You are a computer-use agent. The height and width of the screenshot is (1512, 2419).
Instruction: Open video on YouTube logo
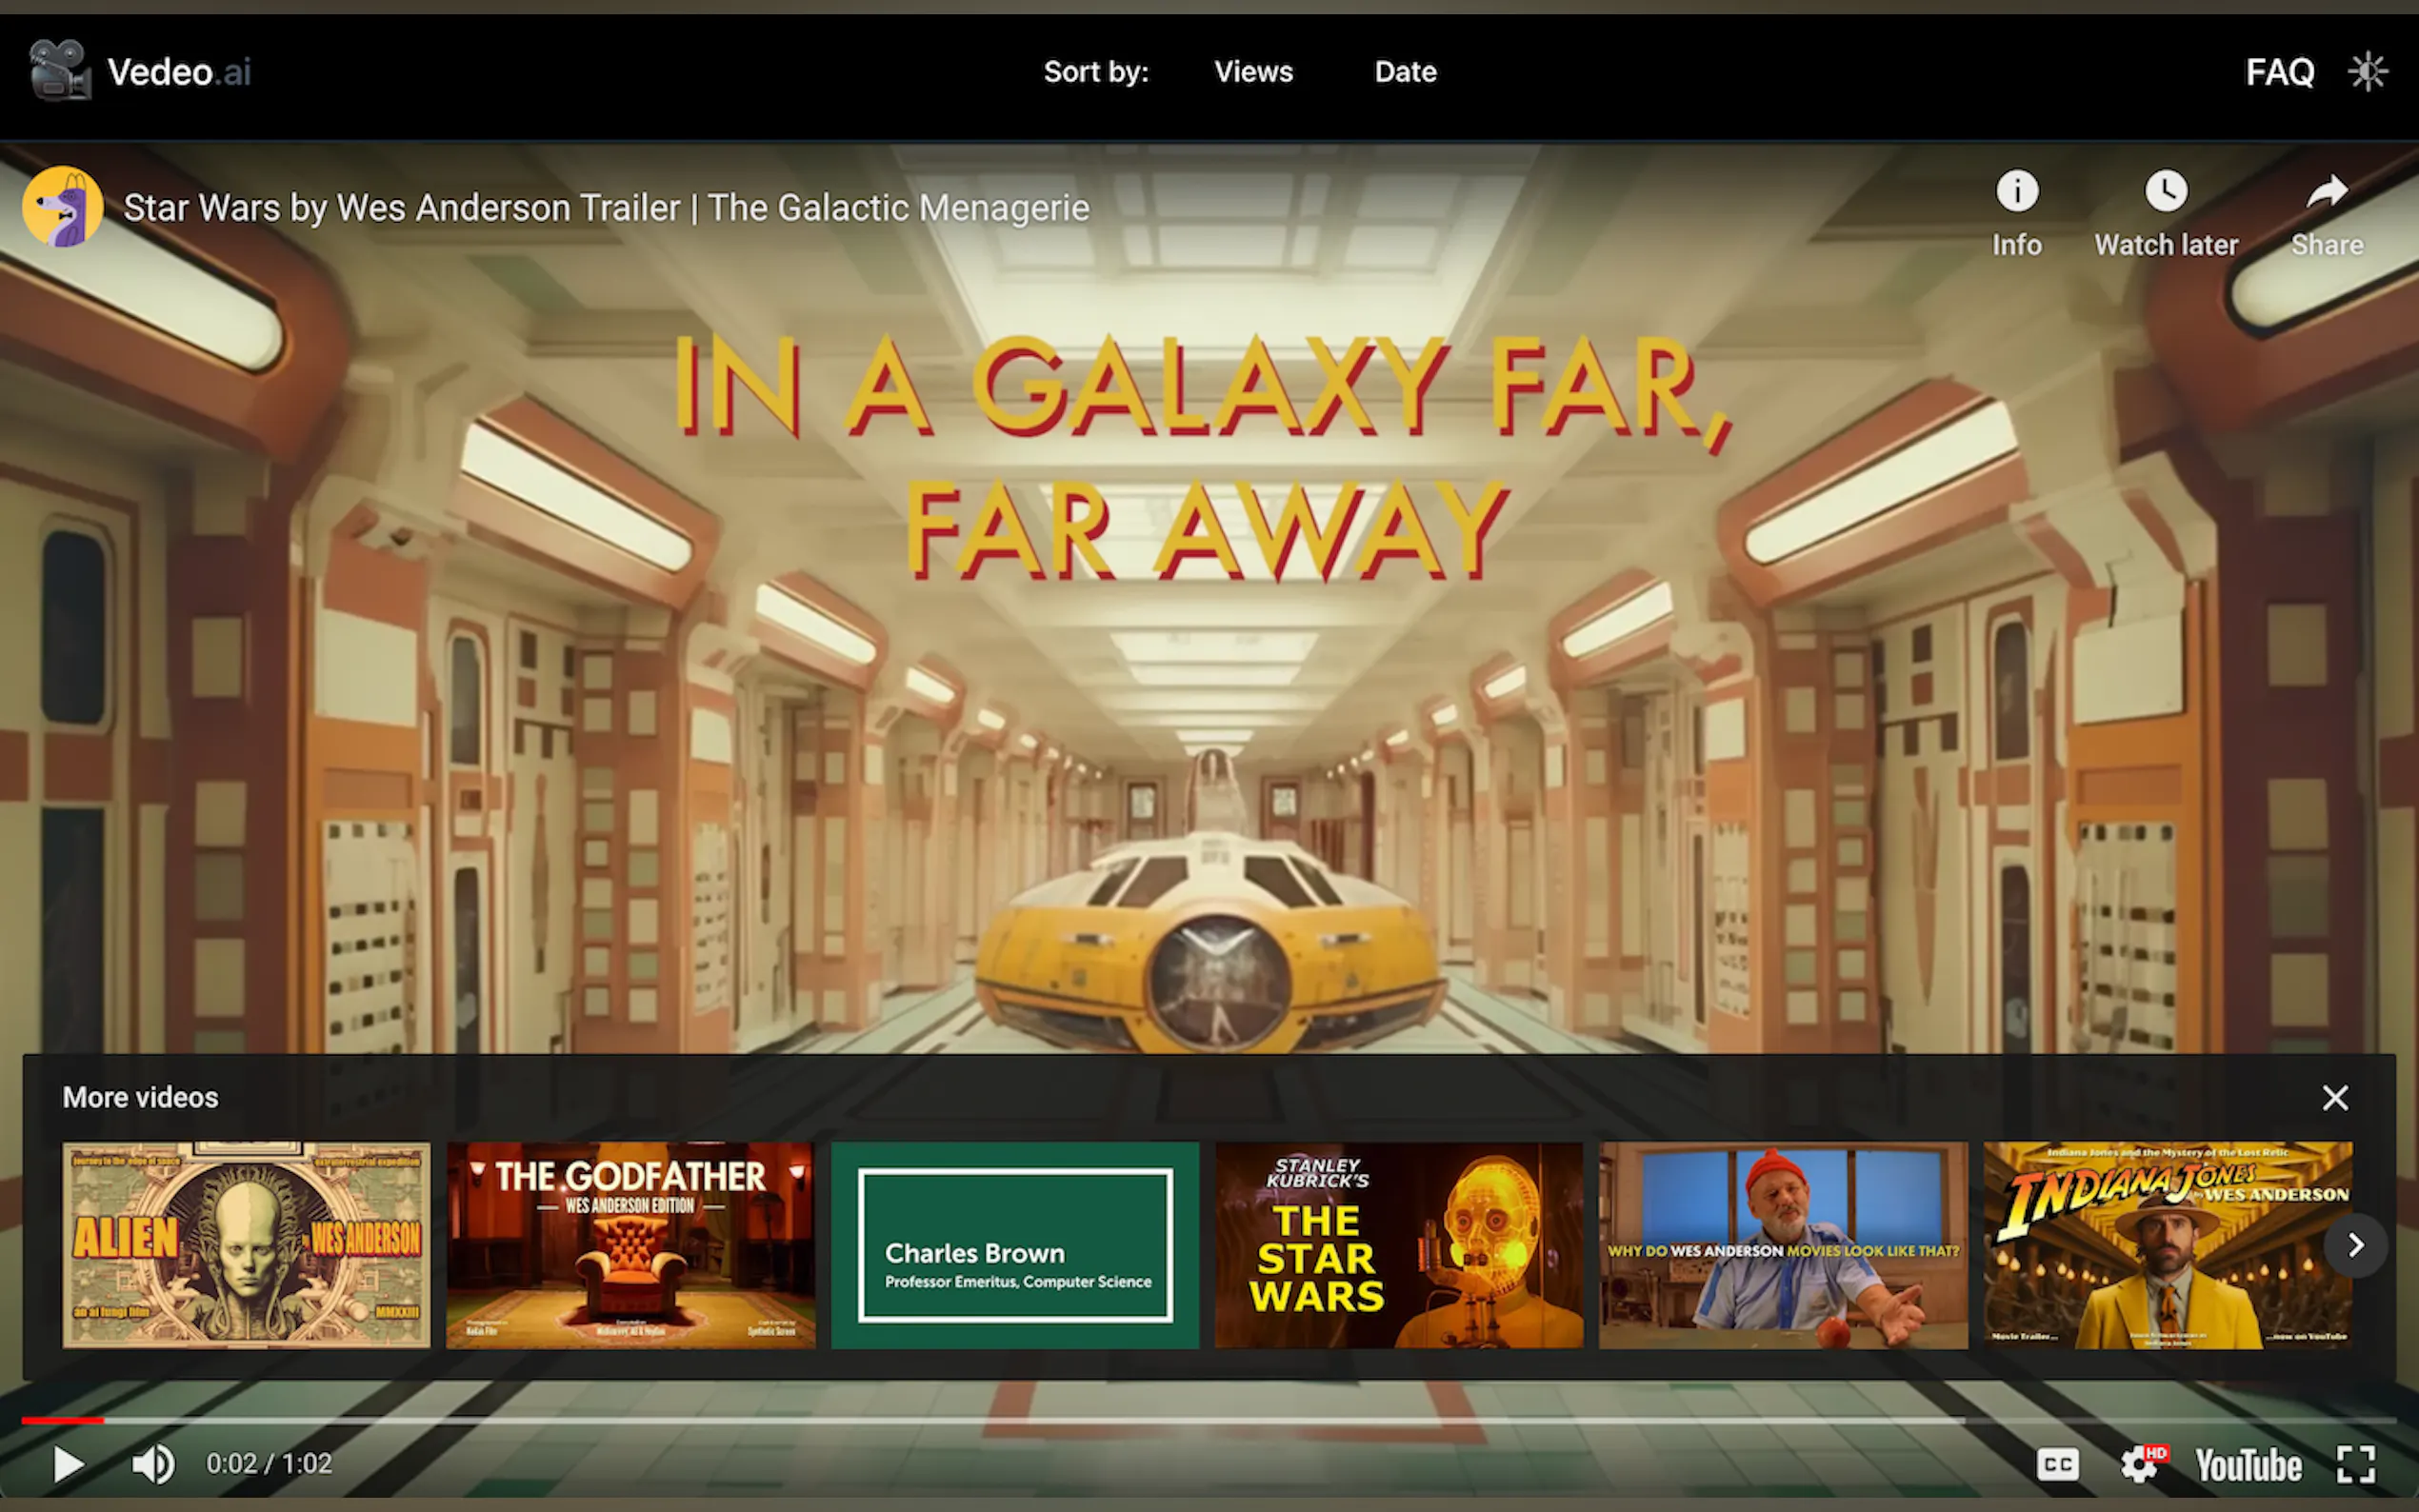tap(2248, 1465)
